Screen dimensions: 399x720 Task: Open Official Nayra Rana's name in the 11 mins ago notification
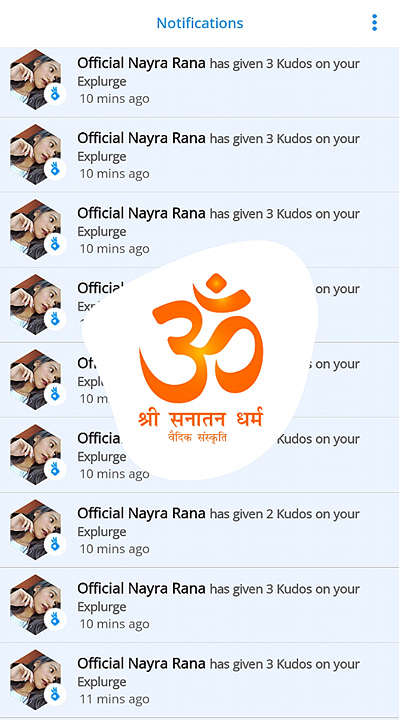tap(141, 663)
